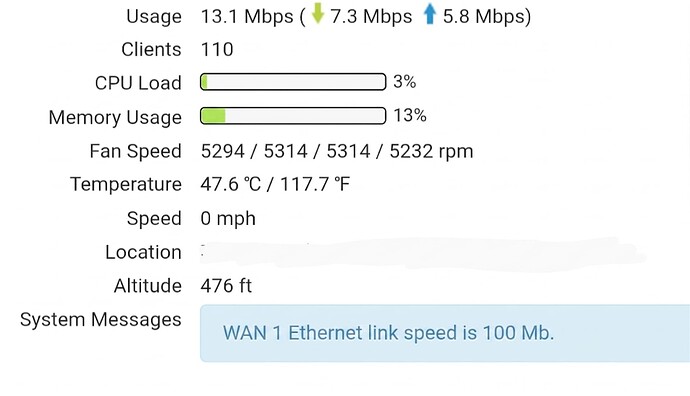The image size is (690, 396).
Task: Click the 5.8 Mbps upload rate
Action: point(484,17)
